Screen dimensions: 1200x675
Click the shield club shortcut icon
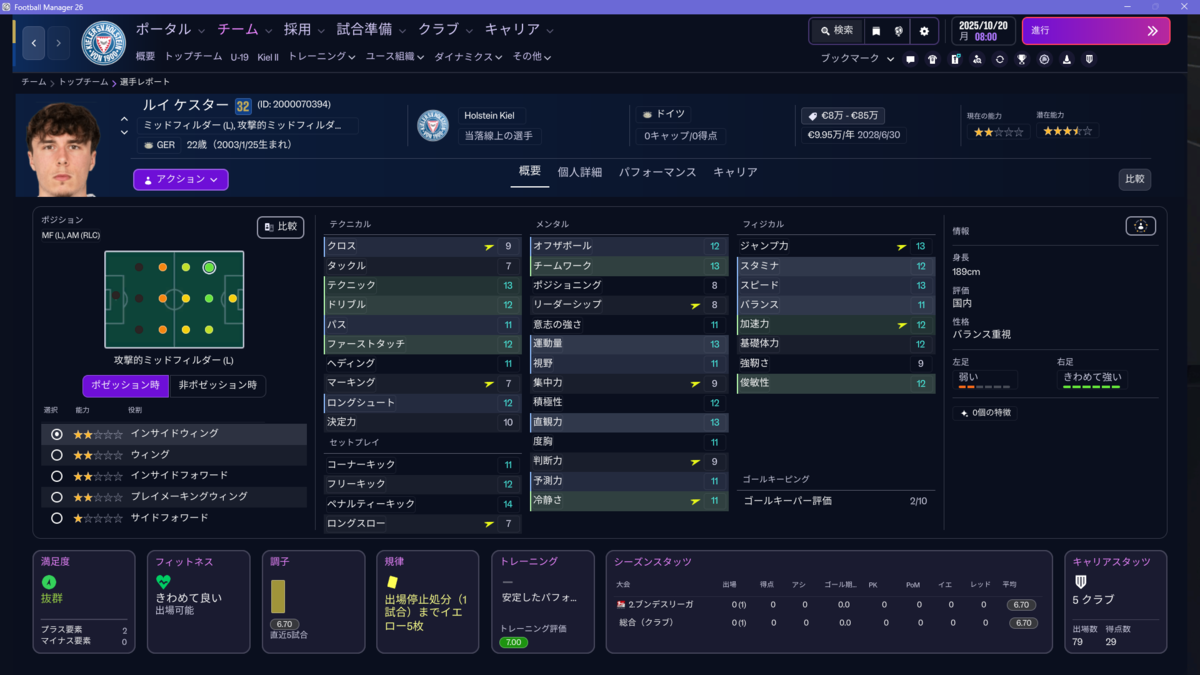[x=1089, y=59]
